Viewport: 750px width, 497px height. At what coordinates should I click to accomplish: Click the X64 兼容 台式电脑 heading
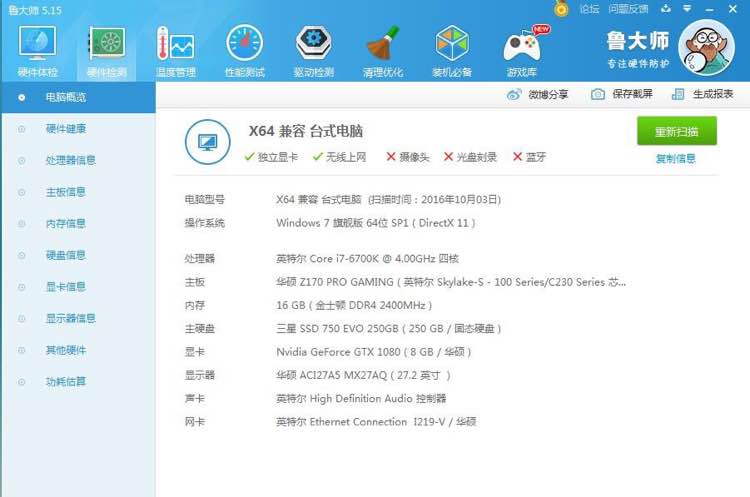coord(305,131)
